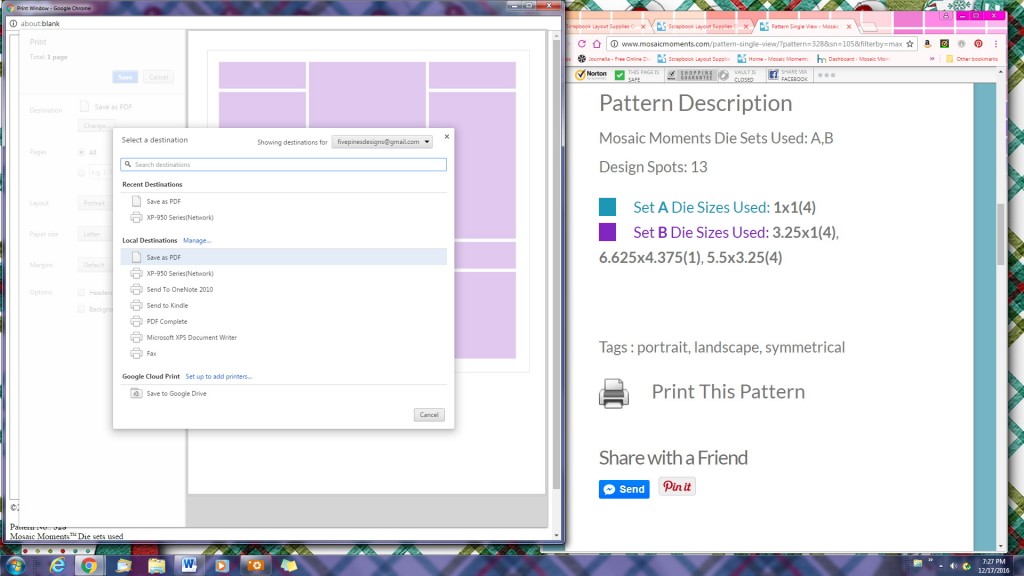Viewport: 1024px width, 576px height.
Task: Switch to the middle Scrapbook Layout Supplies tab
Action: coord(701,26)
